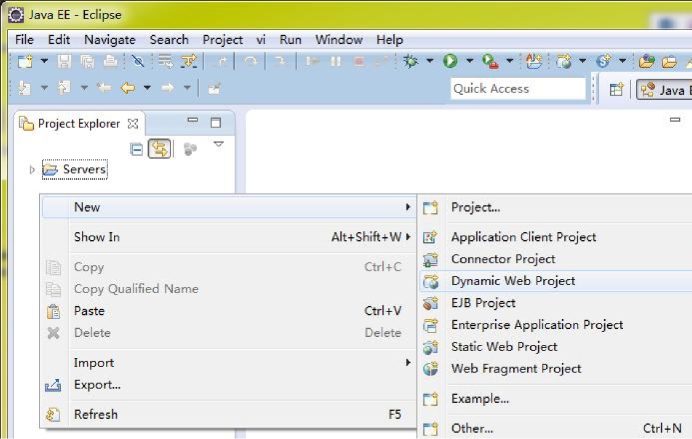Click the Debug bug icon
Image resolution: width=692 pixels, height=439 pixels.
(410, 61)
